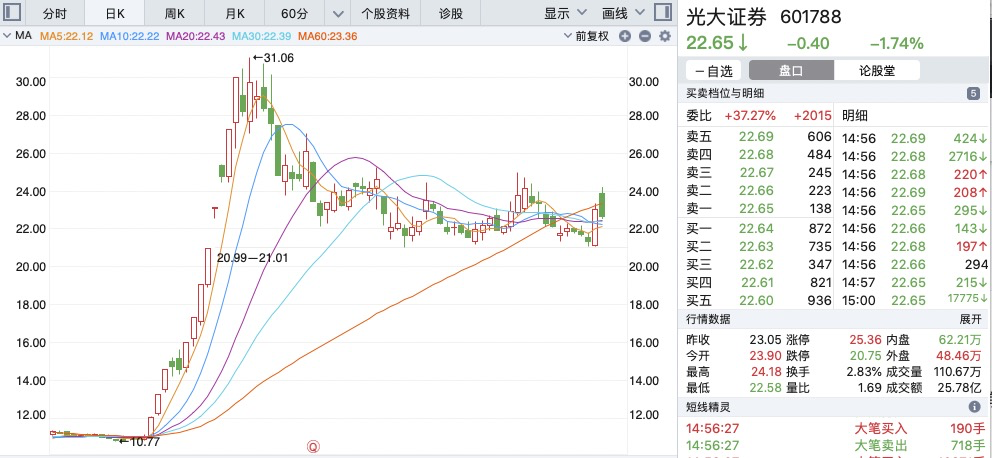The width and height of the screenshot is (992, 458).
Task: Click 今开 value 23.90
Action: [x=764, y=356]
